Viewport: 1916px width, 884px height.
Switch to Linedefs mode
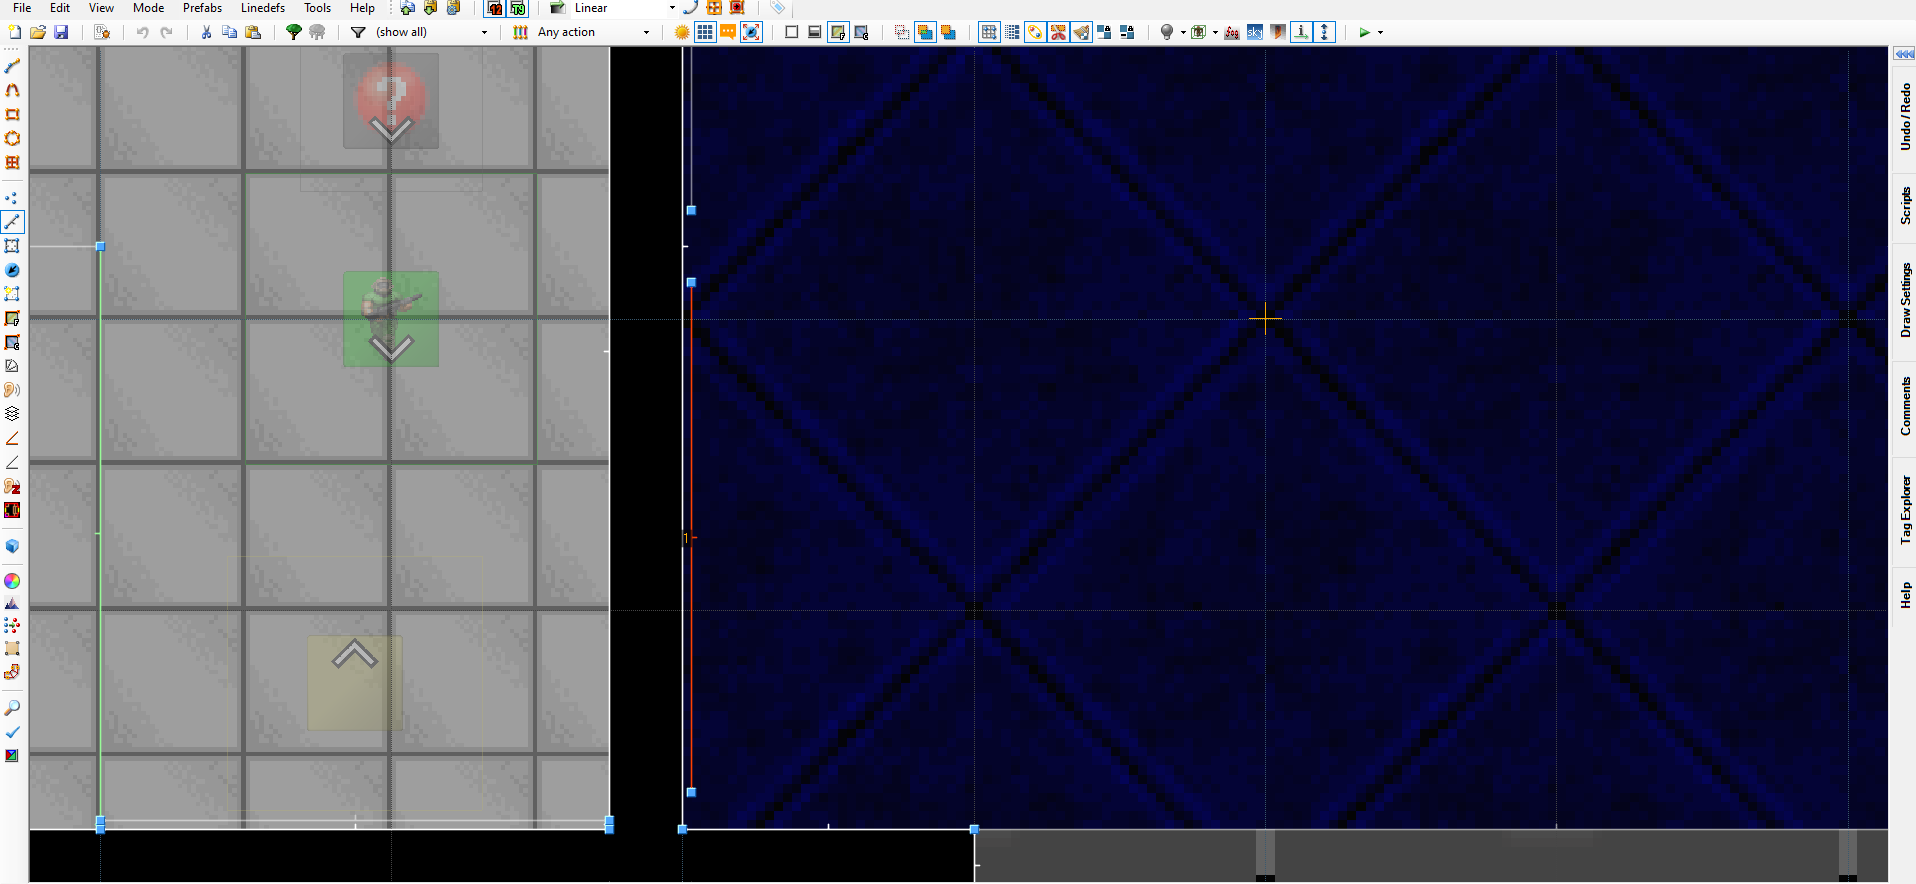pyautogui.click(x=12, y=222)
